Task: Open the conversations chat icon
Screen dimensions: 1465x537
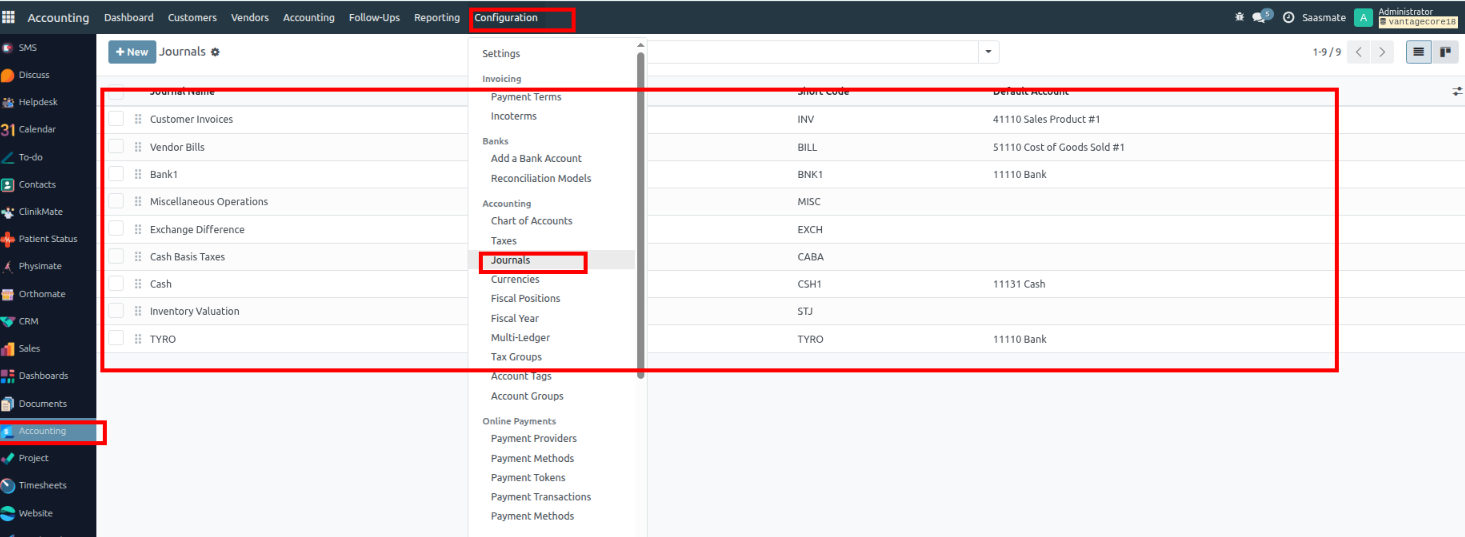Action: (x=1259, y=17)
